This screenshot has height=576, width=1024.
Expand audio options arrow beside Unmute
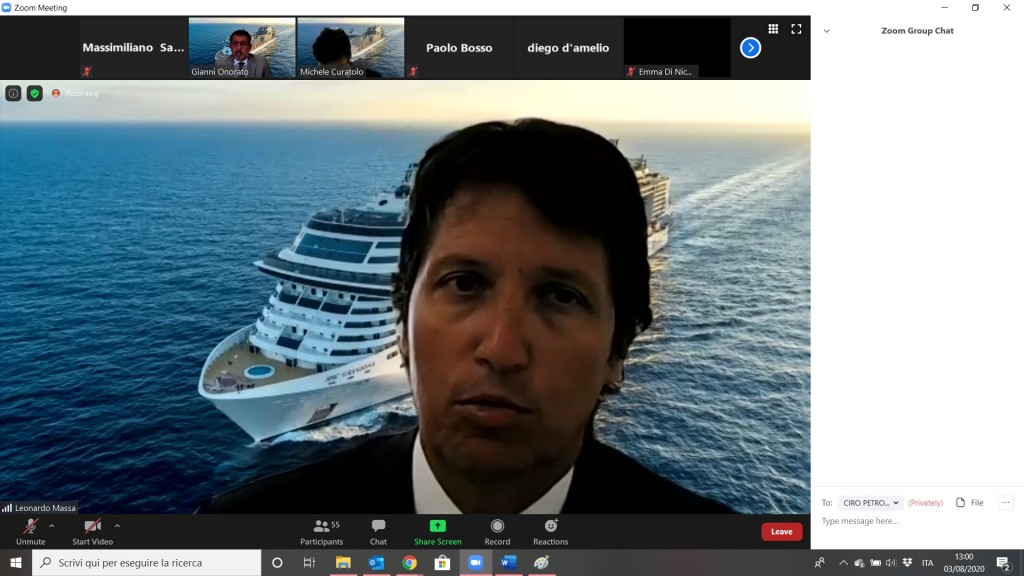(x=52, y=525)
